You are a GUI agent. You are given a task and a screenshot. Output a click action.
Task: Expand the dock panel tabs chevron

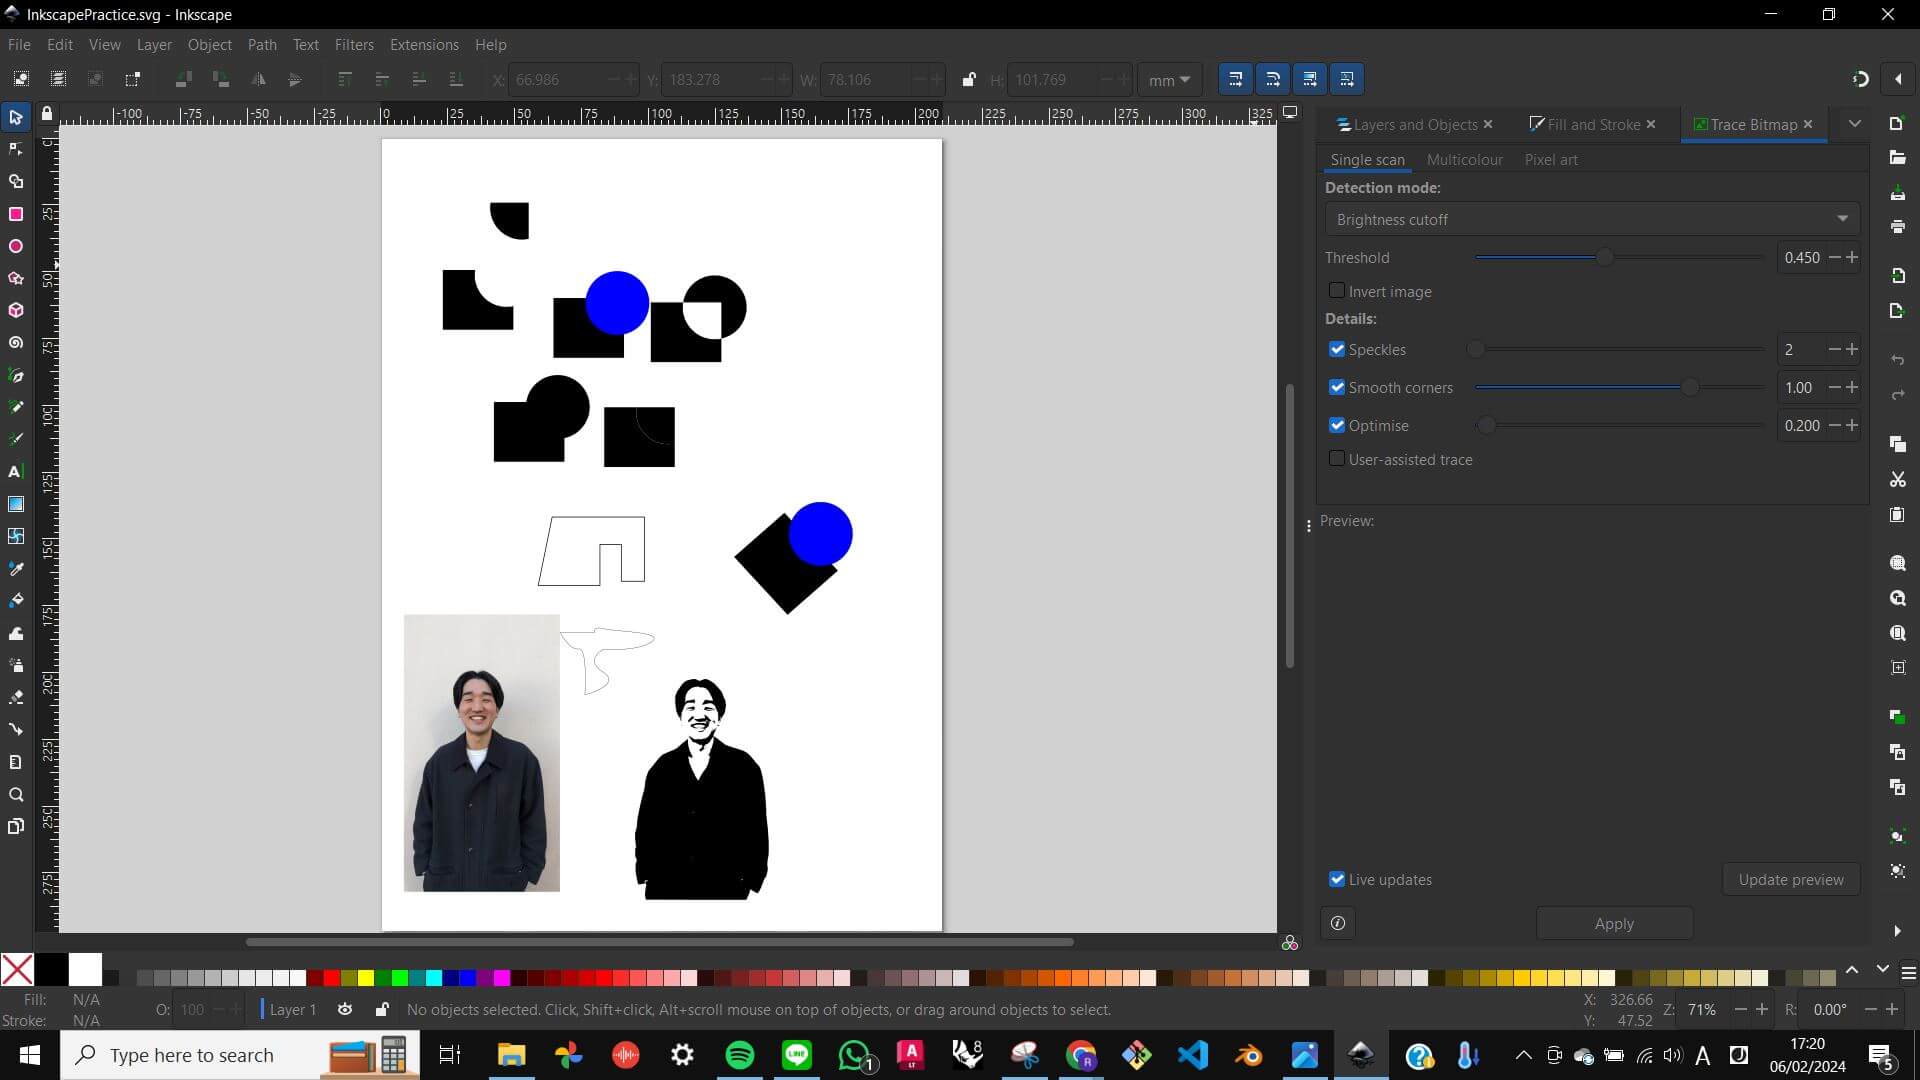[x=1855, y=124]
